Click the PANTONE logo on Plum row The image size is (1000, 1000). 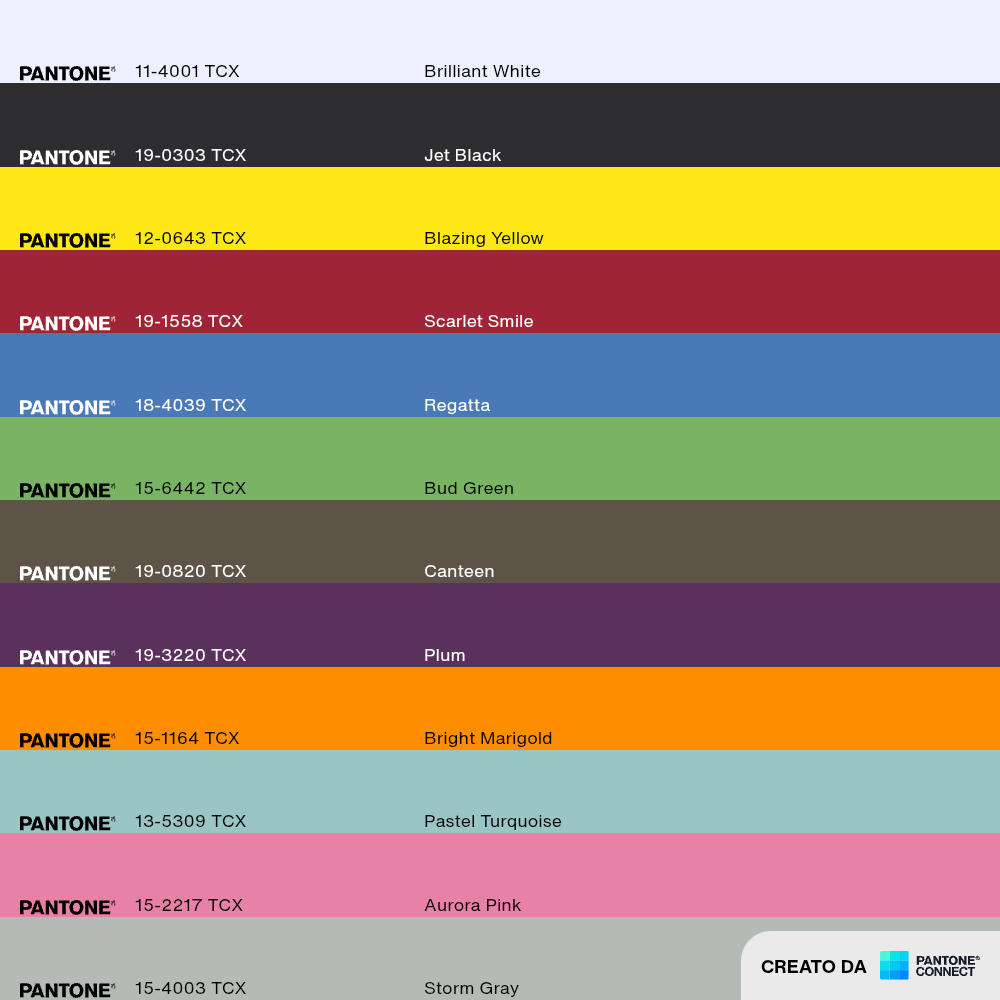[x=67, y=658]
